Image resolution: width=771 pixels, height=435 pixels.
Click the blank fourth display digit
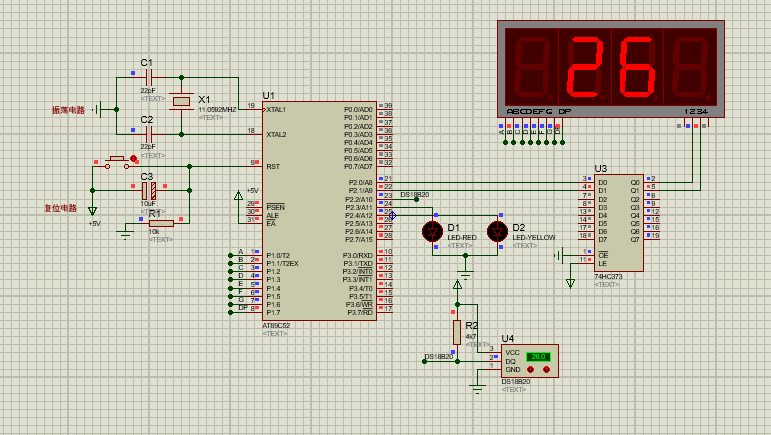pyautogui.click(x=690, y=67)
